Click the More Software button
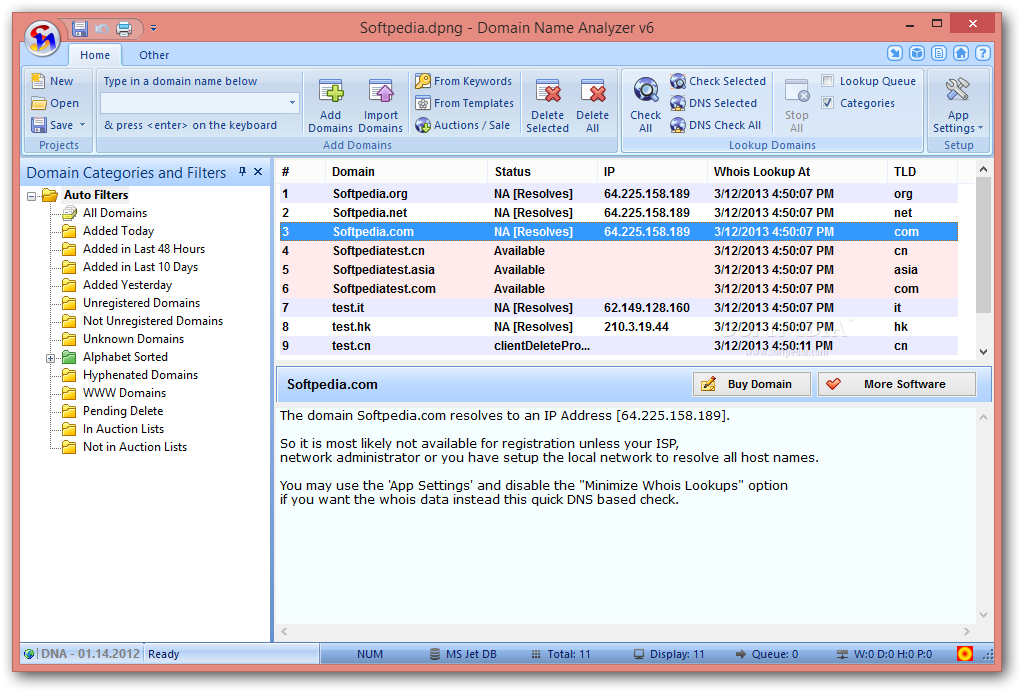Image resolution: width=1022 pixels, height=692 pixels. (x=897, y=384)
